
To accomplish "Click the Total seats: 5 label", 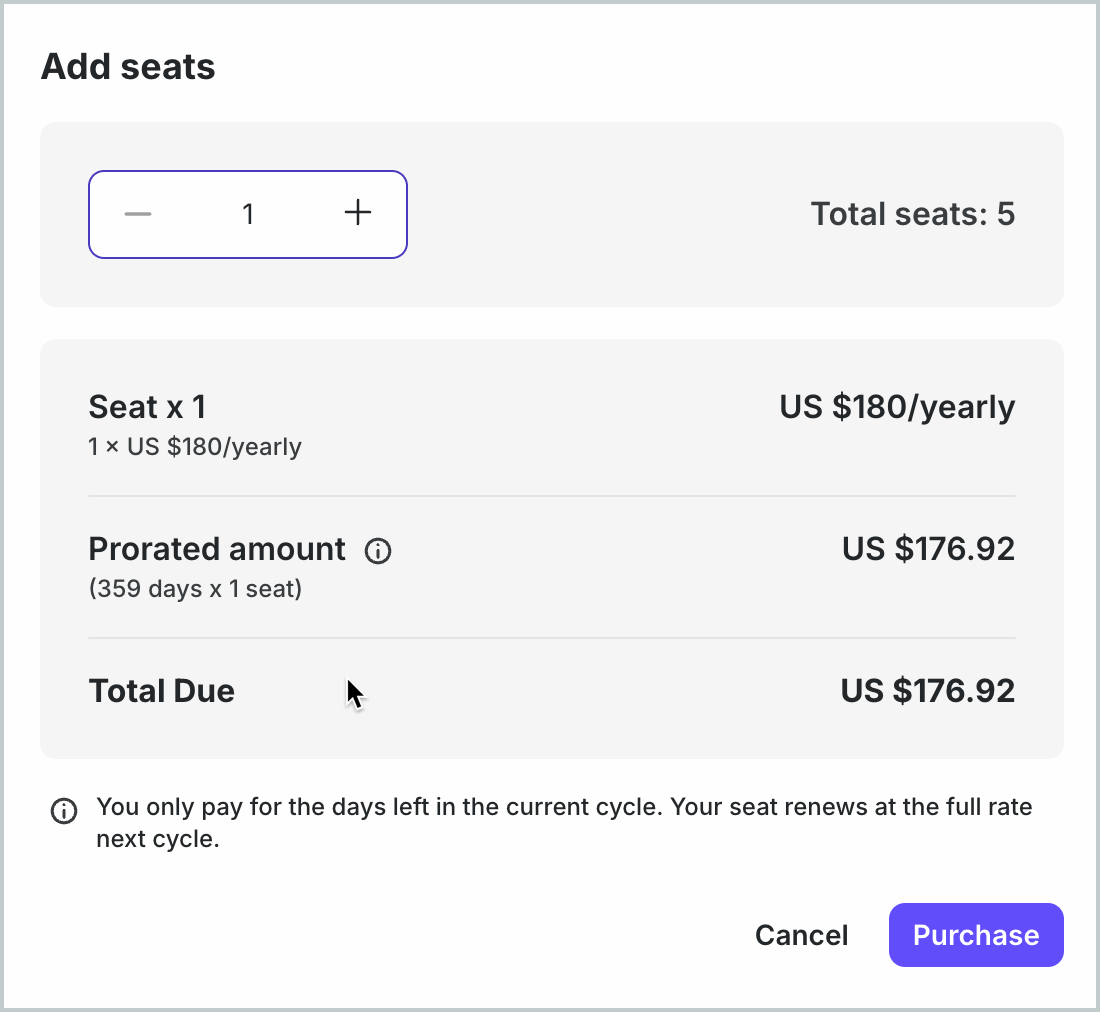I will (x=913, y=214).
